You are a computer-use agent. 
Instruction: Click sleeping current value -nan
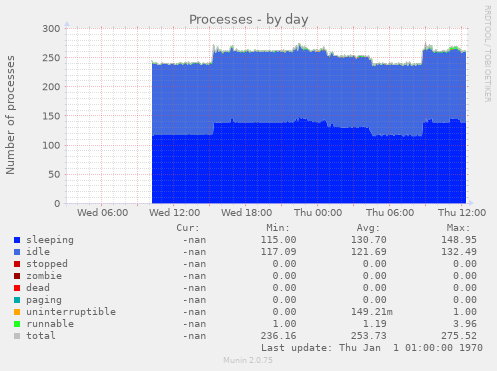click(x=194, y=240)
